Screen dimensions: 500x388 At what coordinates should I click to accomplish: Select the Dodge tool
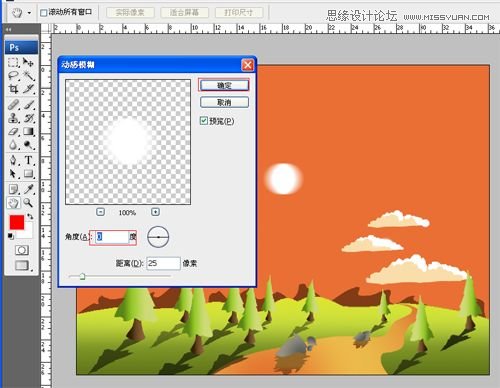click(28, 145)
